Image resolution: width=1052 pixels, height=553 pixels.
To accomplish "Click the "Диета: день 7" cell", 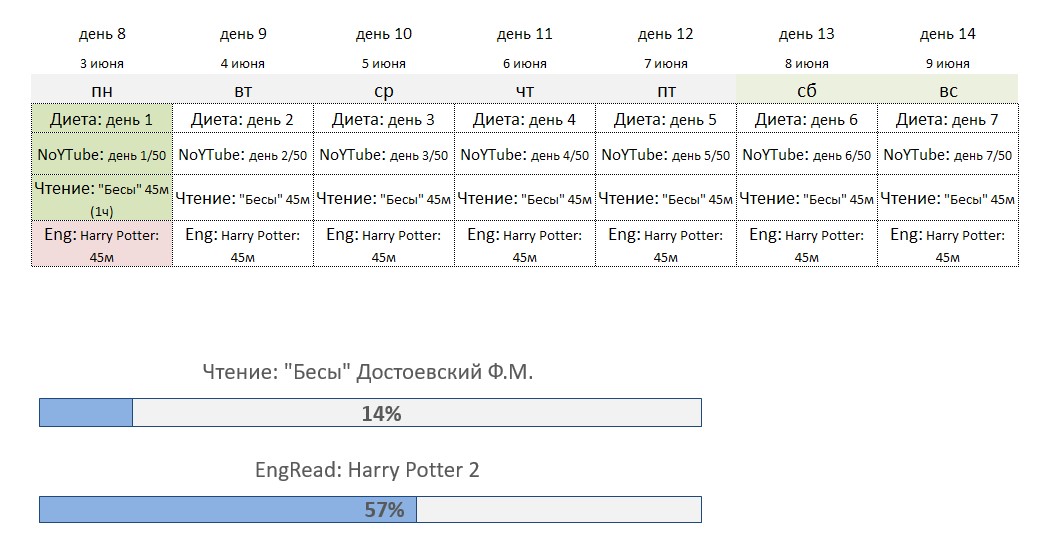I will coord(948,120).
